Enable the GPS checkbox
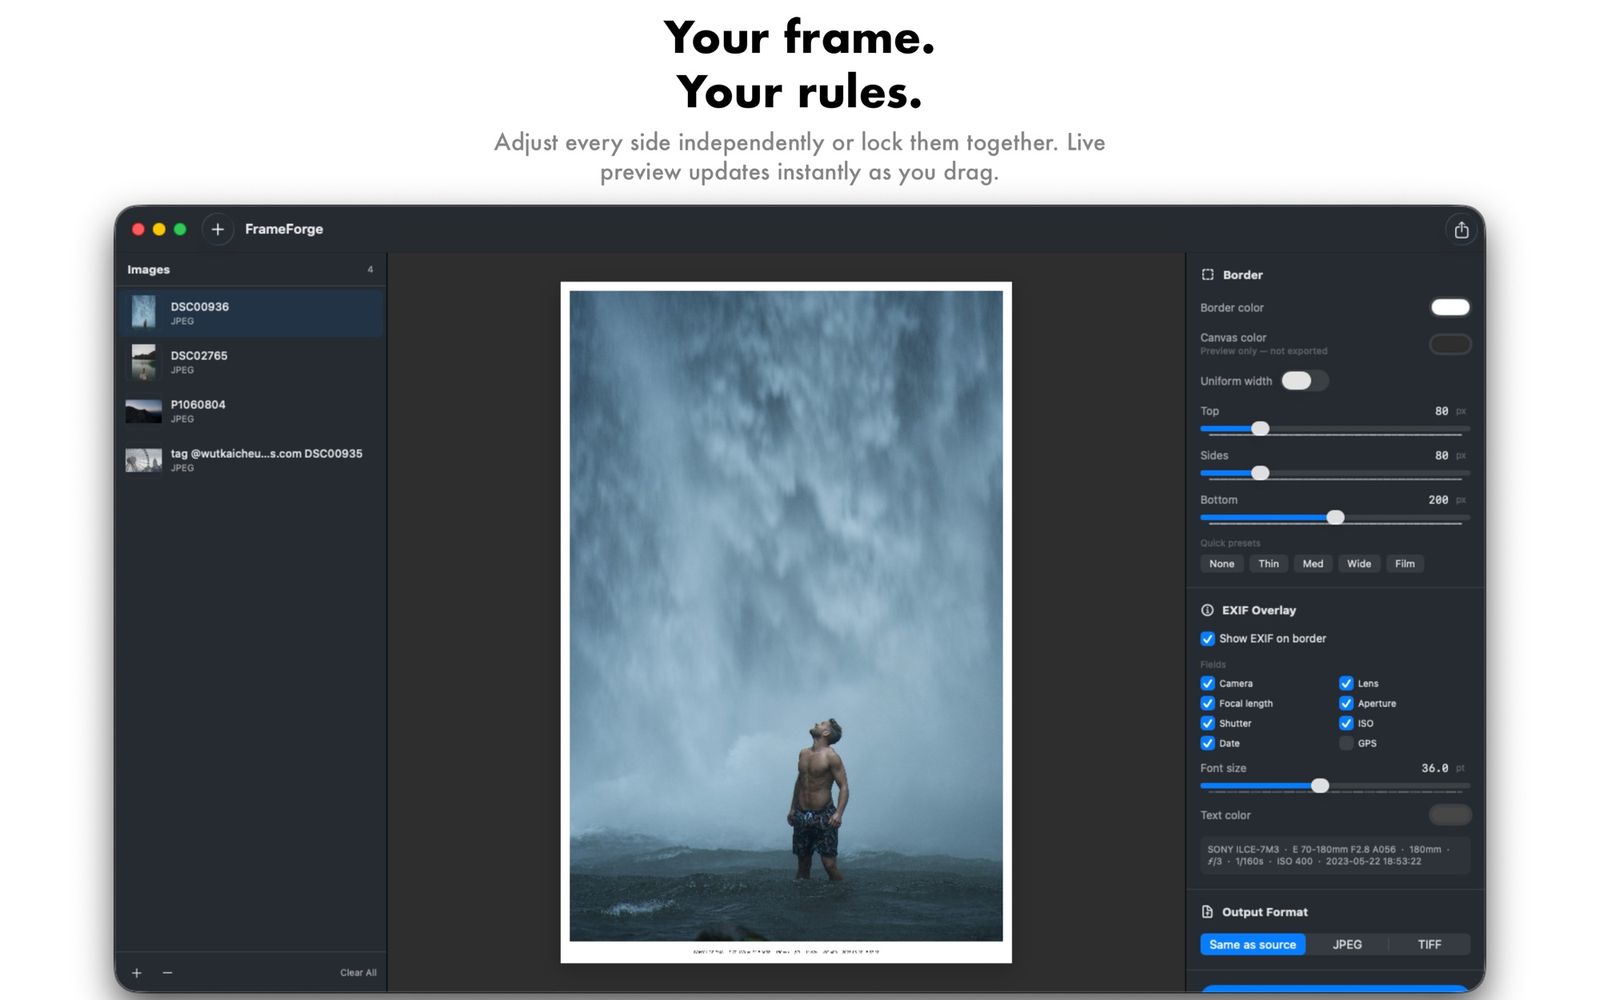Viewport: 1600px width, 1000px height. click(x=1346, y=744)
